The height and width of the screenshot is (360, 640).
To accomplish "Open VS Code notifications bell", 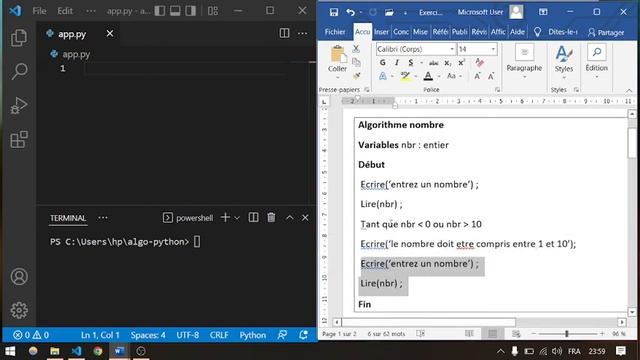I will coord(303,335).
